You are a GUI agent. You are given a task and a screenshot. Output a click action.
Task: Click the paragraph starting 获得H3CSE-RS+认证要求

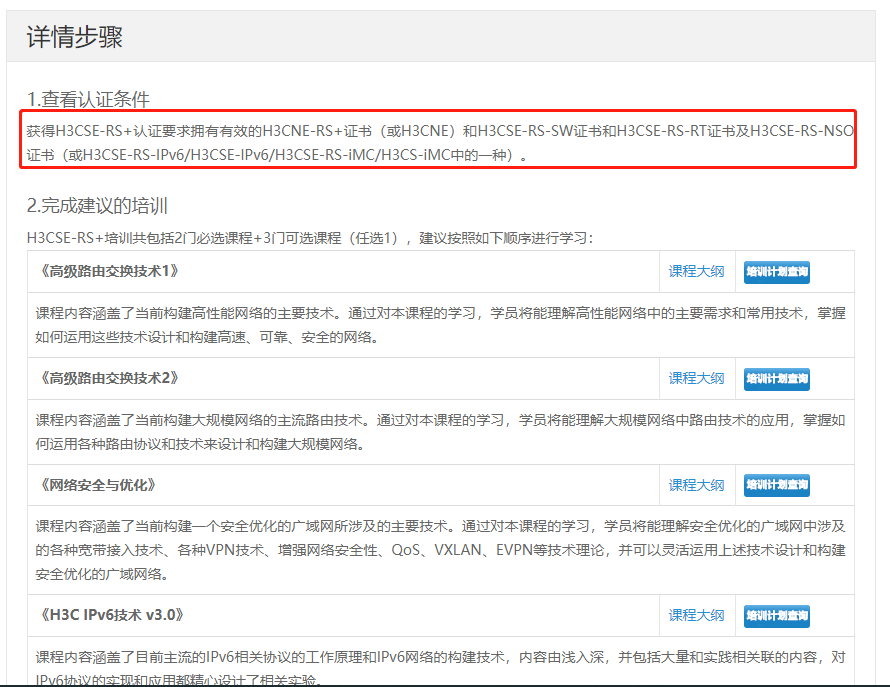point(440,143)
